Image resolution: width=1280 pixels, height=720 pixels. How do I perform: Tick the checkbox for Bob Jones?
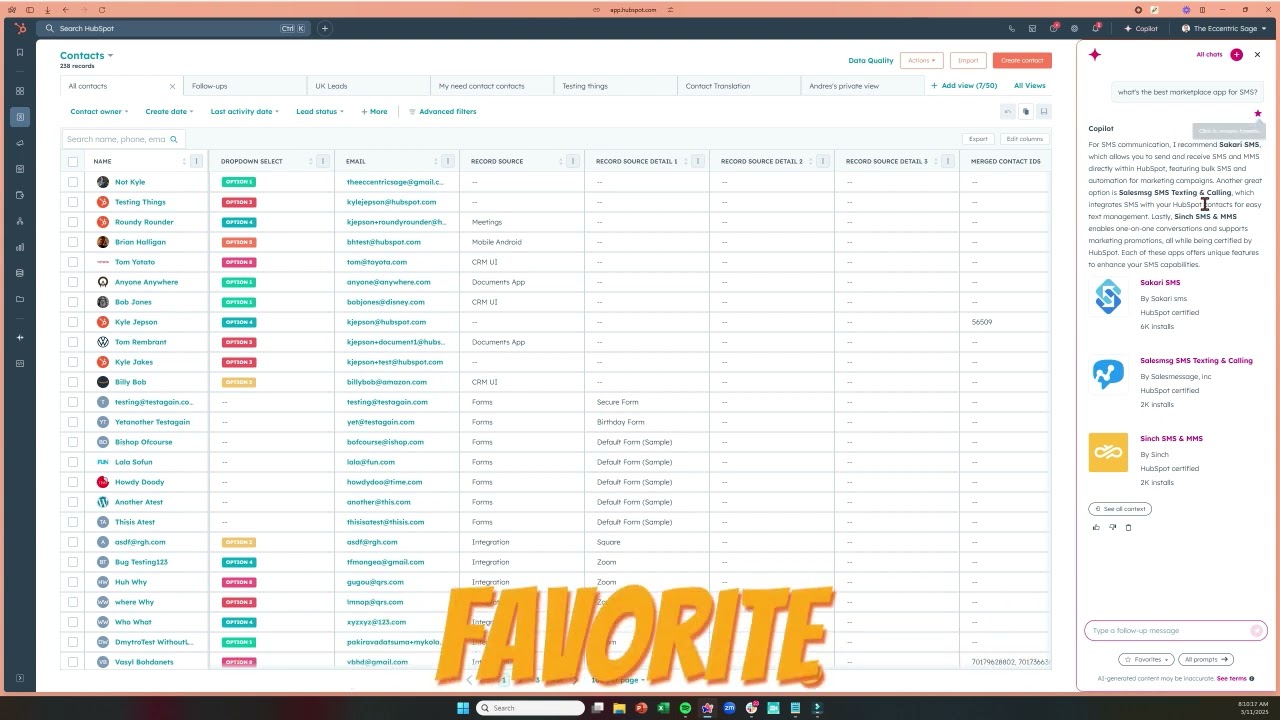[x=73, y=302]
